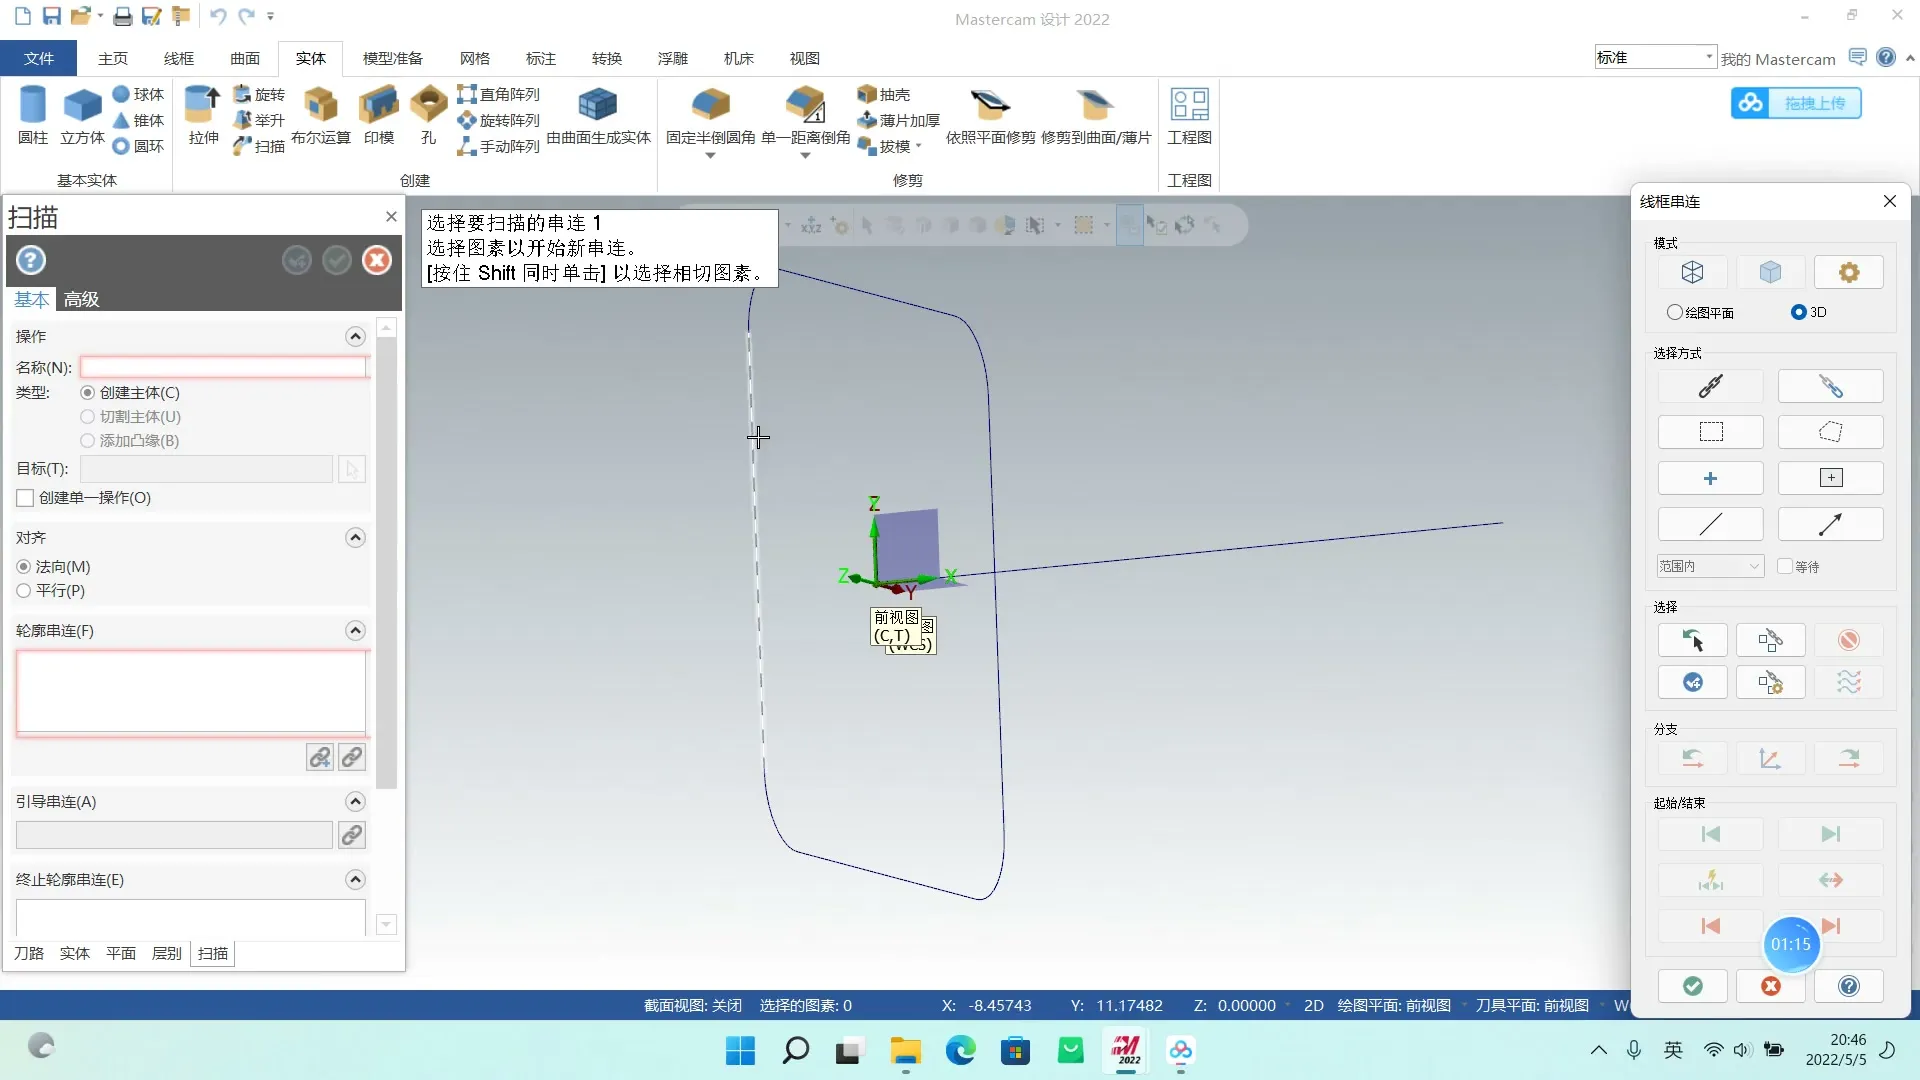The width and height of the screenshot is (1920, 1080).
Task: Click the 拖拽上传 upload button
Action: pyautogui.click(x=1796, y=103)
